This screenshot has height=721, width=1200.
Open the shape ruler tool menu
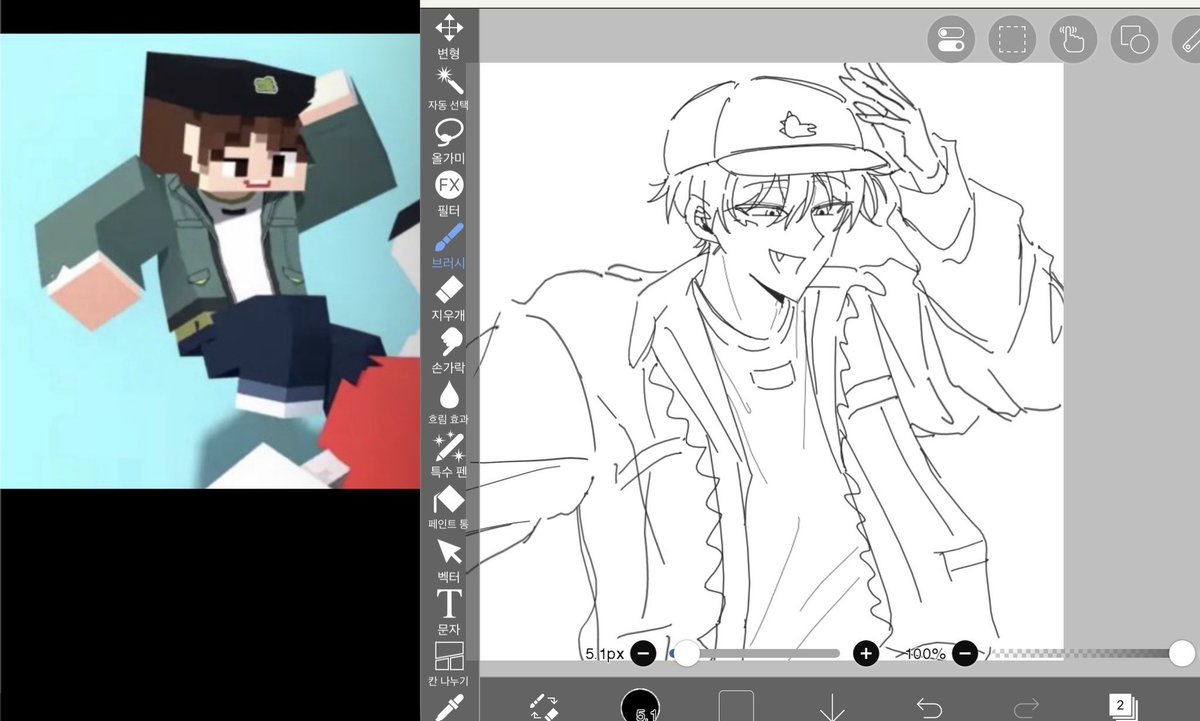tap(1134, 40)
